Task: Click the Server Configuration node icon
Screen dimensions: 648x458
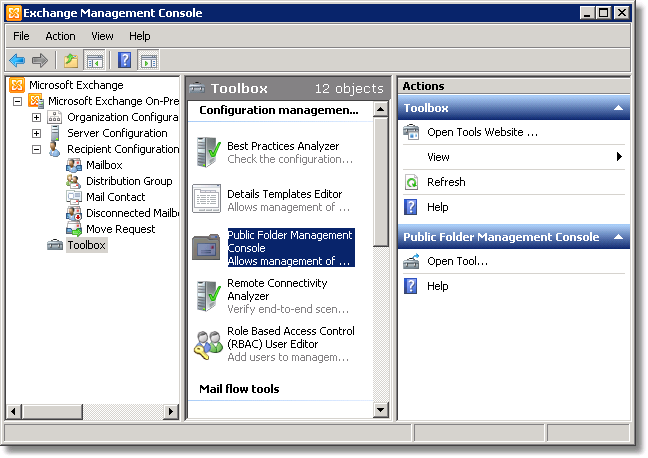Action: coord(54,133)
